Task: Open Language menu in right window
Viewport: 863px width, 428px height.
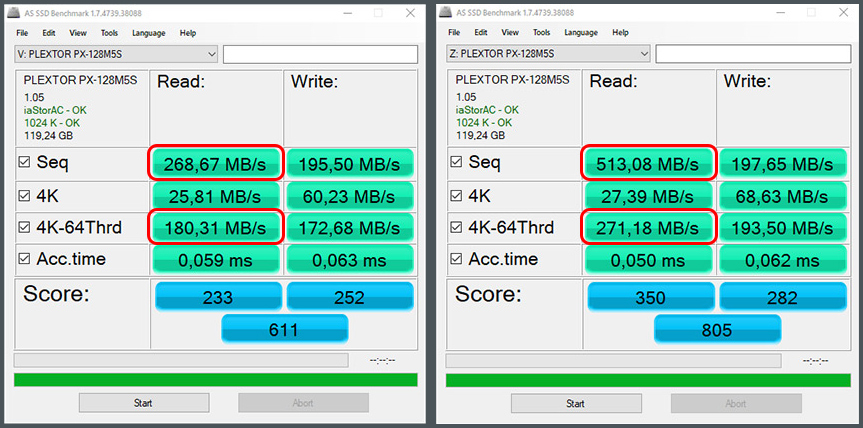Action: (x=581, y=33)
